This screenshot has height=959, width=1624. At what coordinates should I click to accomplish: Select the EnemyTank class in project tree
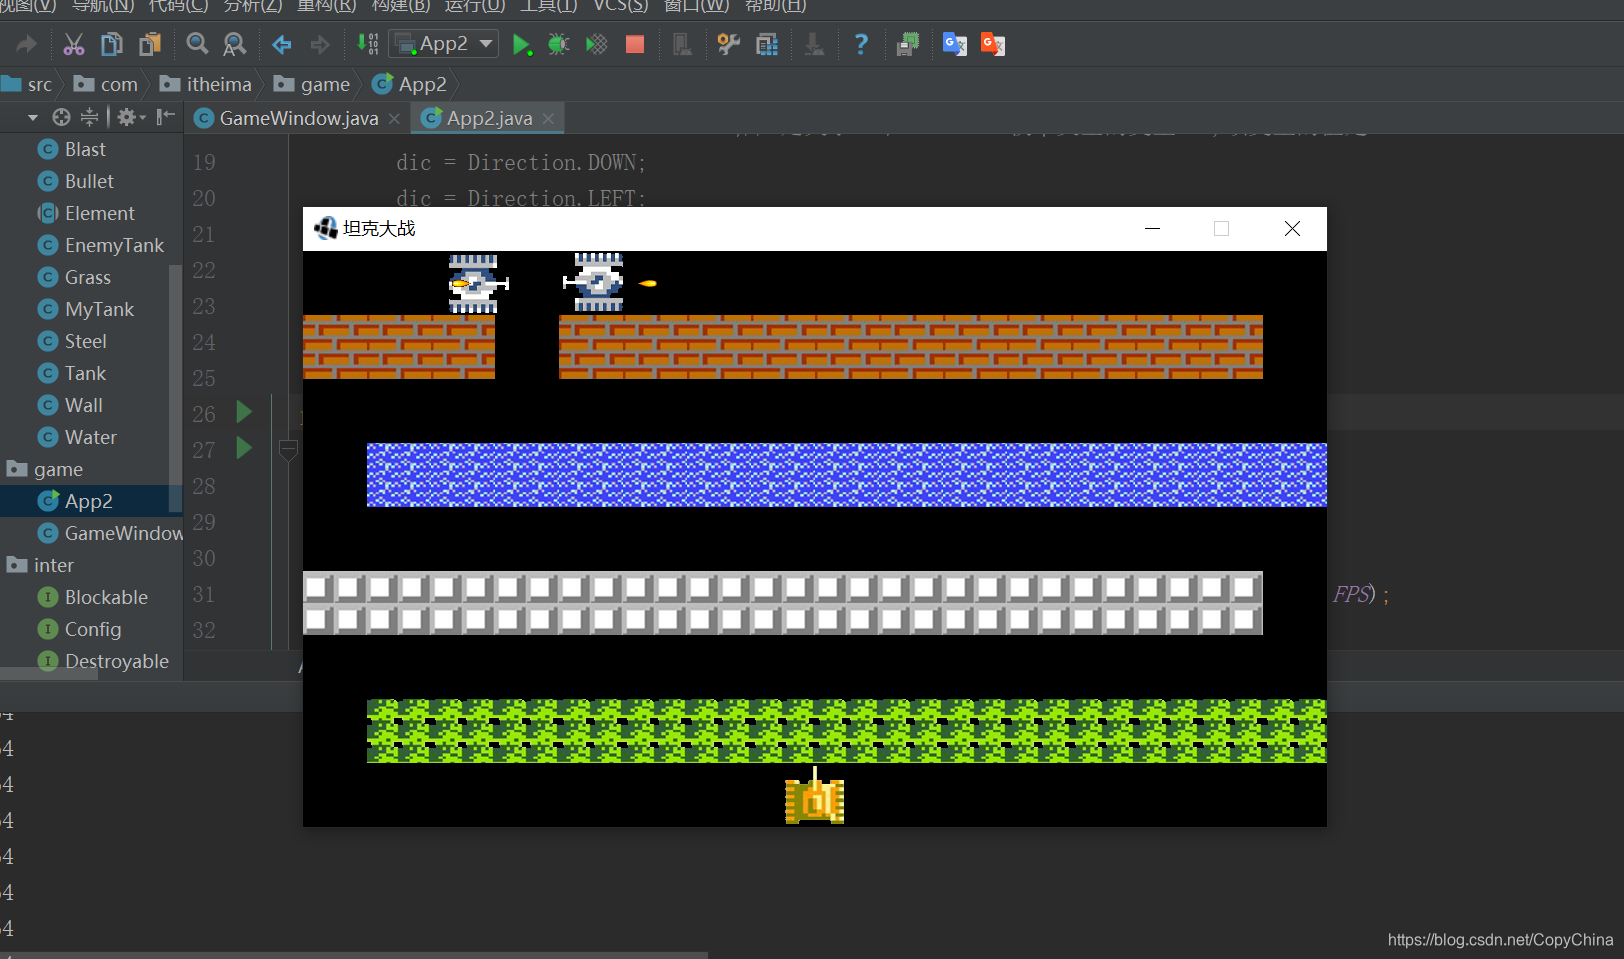pyautogui.click(x=114, y=245)
